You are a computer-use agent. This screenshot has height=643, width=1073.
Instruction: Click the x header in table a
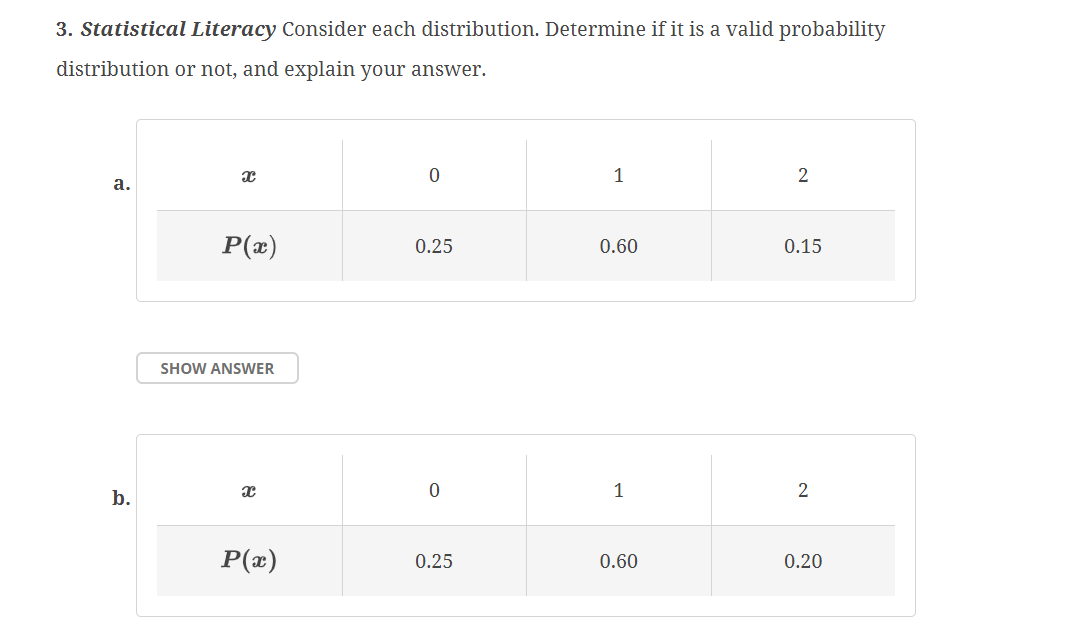[248, 175]
